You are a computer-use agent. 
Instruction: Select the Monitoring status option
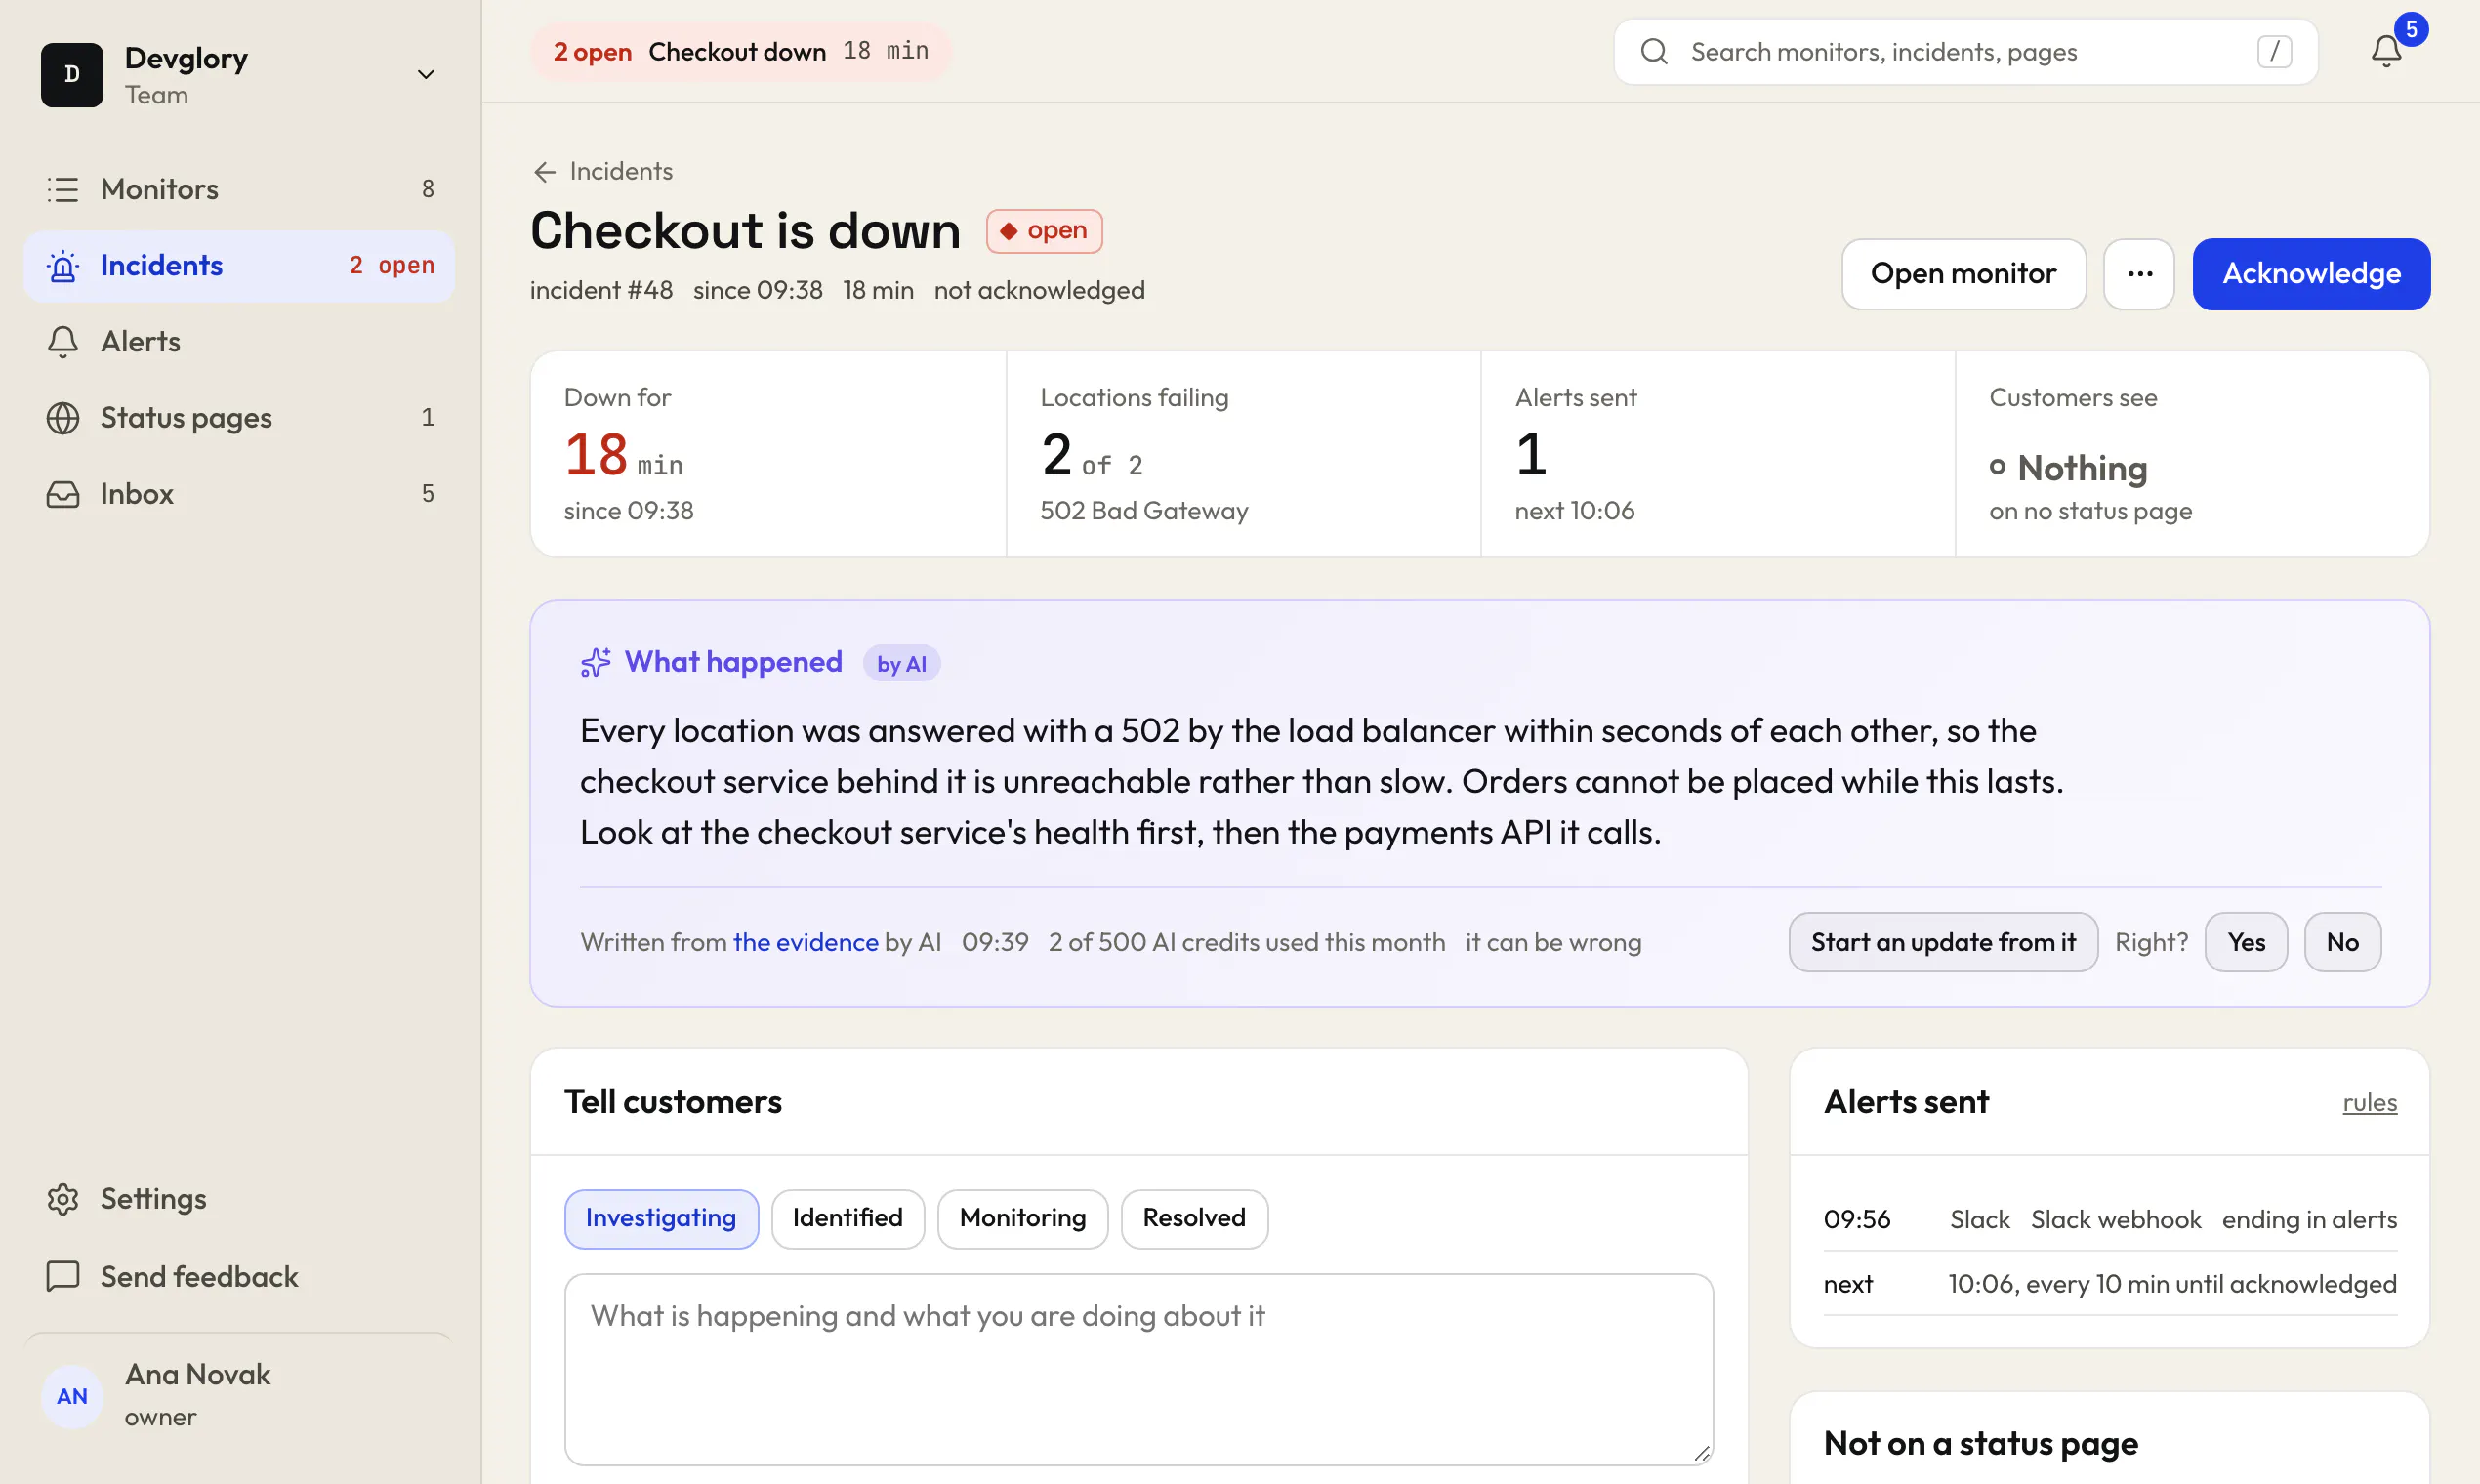click(x=1022, y=1218)
